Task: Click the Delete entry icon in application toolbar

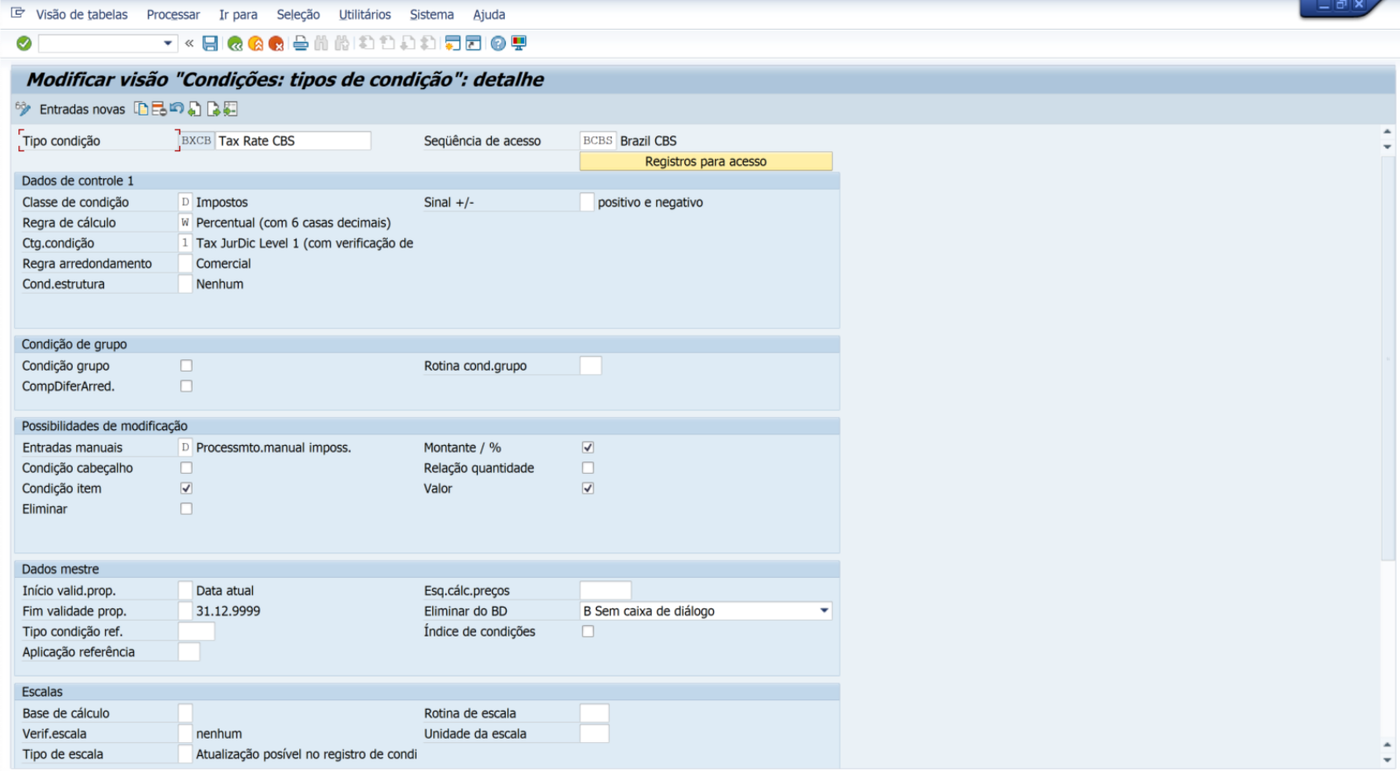Action: (159, 109)
